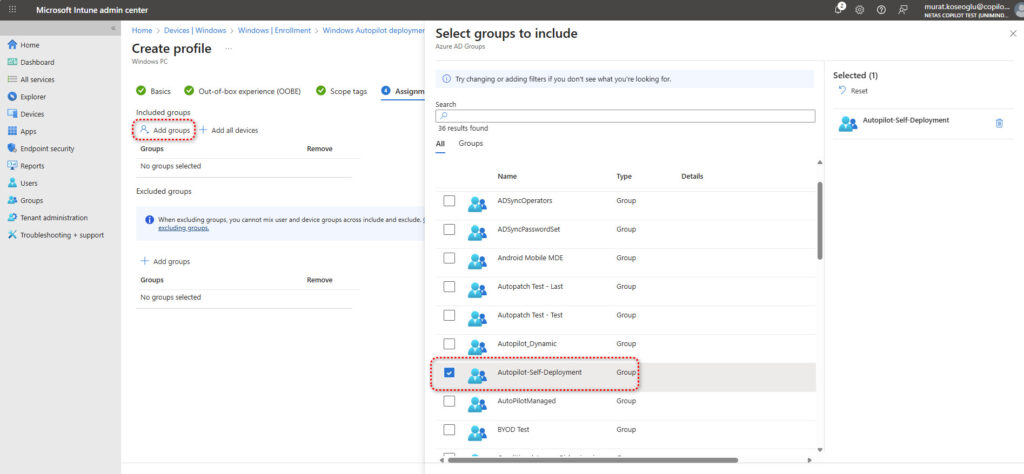The image size is (1024, 474).
Task: Click the help question mark icon
Action: 881,9
